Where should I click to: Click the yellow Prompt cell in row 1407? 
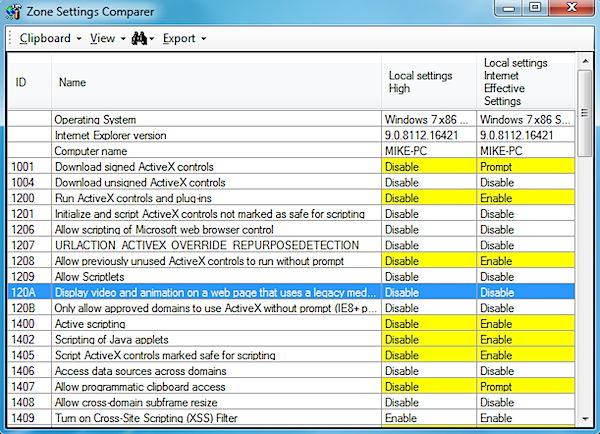pyautogui.click(x=526, y=386)
